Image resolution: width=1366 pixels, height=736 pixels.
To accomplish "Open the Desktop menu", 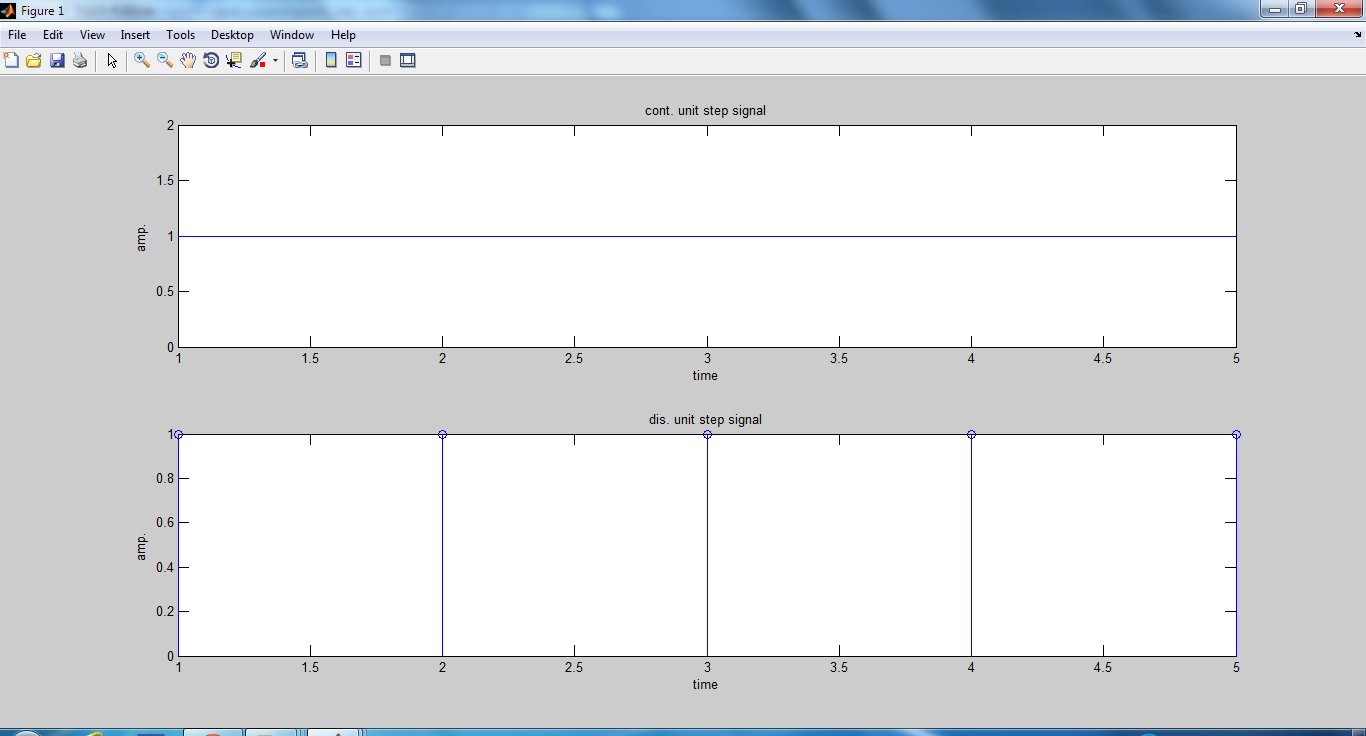I will coord(232,34).
